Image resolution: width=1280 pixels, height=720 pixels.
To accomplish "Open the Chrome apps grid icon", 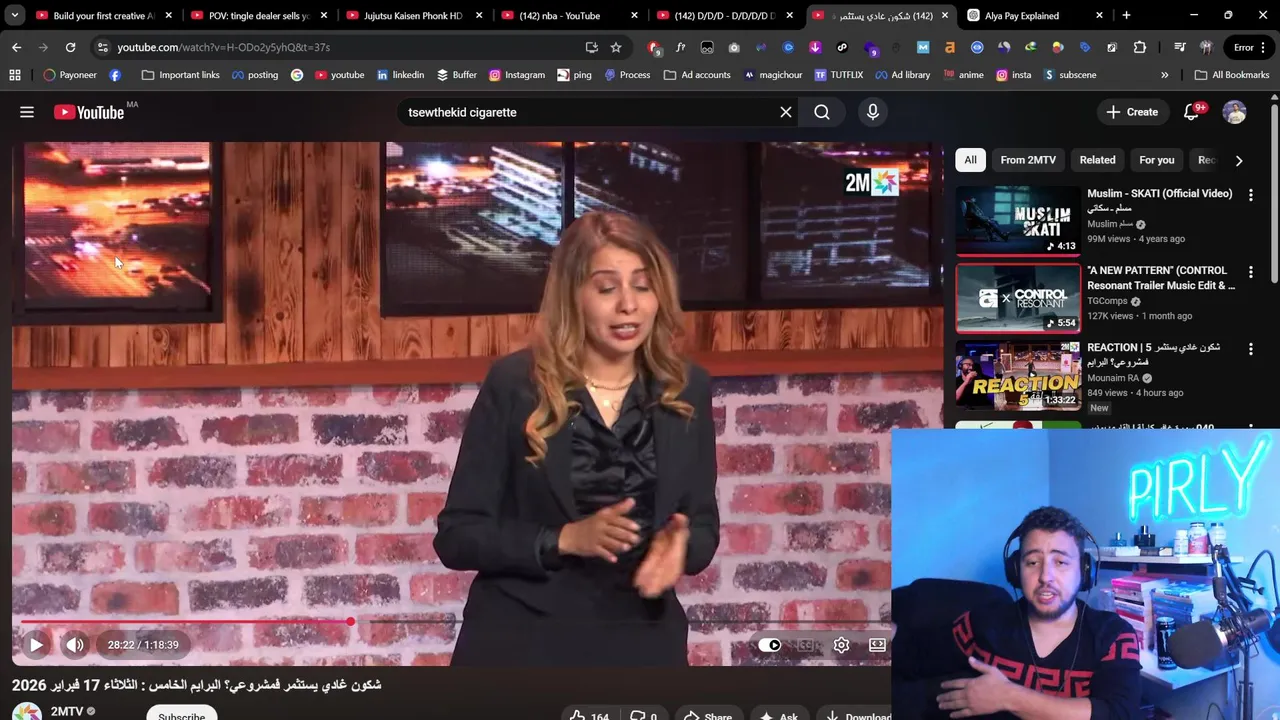I will click(15, 75).
